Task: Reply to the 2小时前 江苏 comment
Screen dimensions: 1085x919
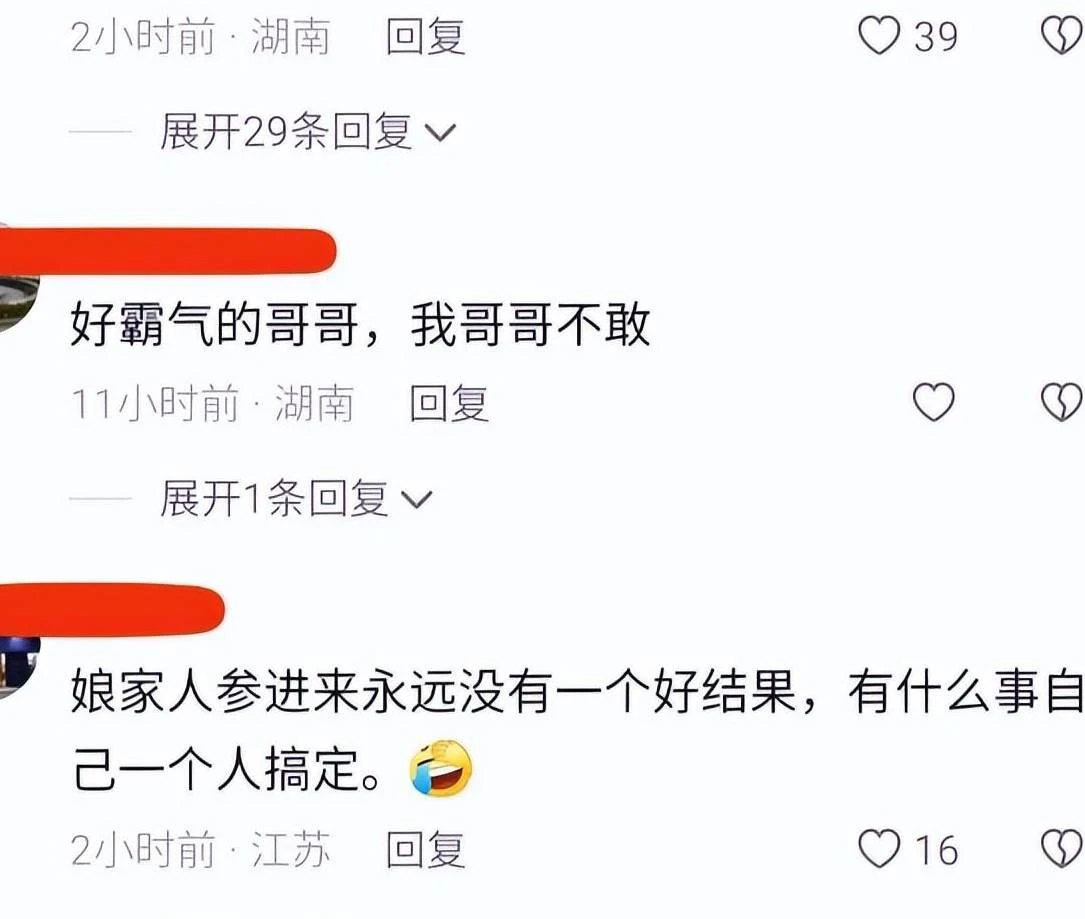Action: 425,850
